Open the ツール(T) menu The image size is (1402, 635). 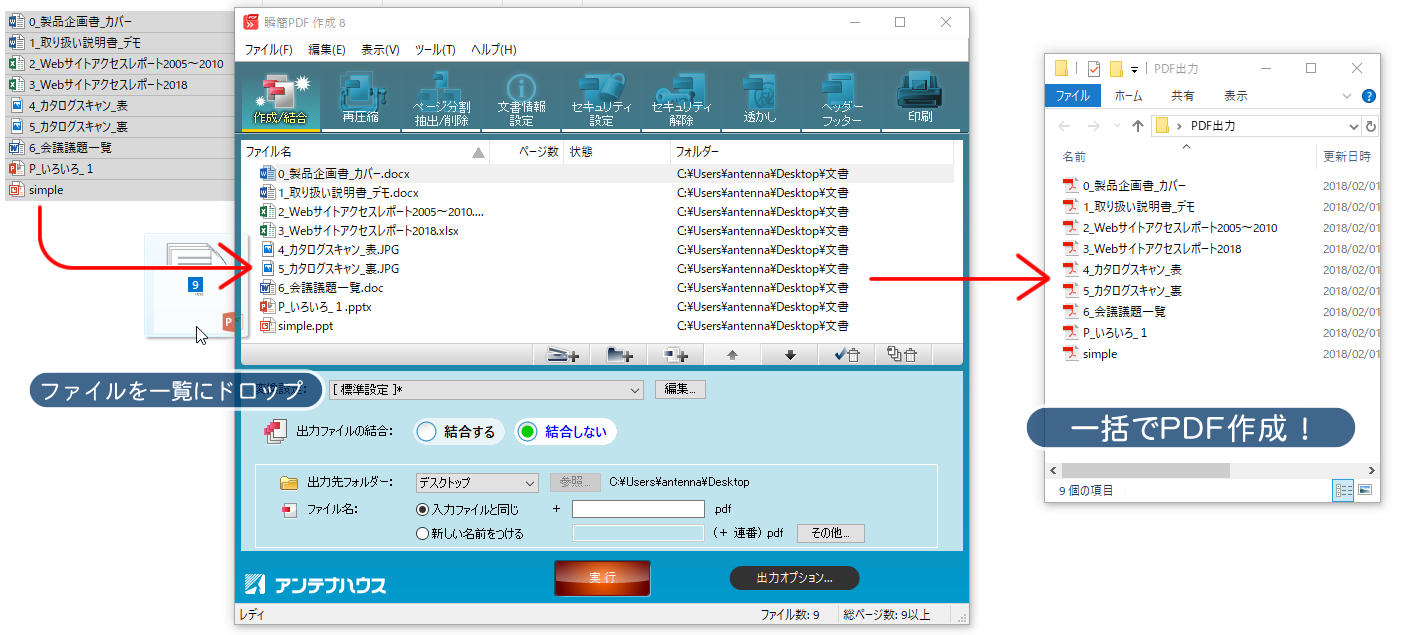[435, 50]
